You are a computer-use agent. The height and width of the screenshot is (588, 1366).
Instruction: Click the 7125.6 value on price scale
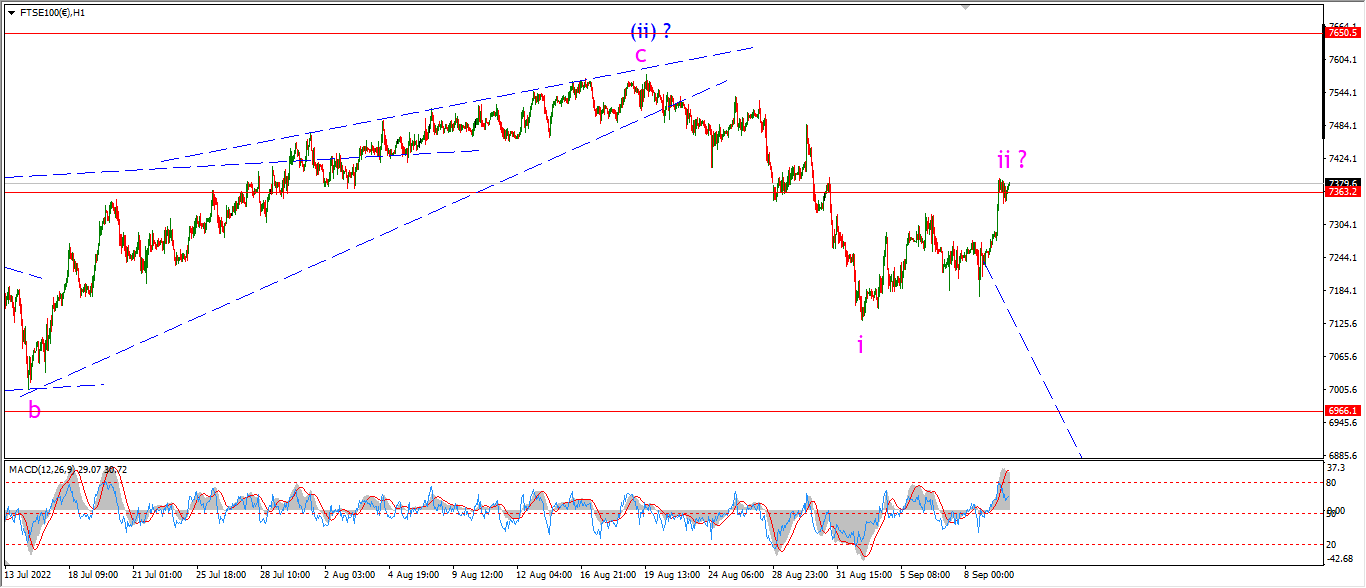1341,323
